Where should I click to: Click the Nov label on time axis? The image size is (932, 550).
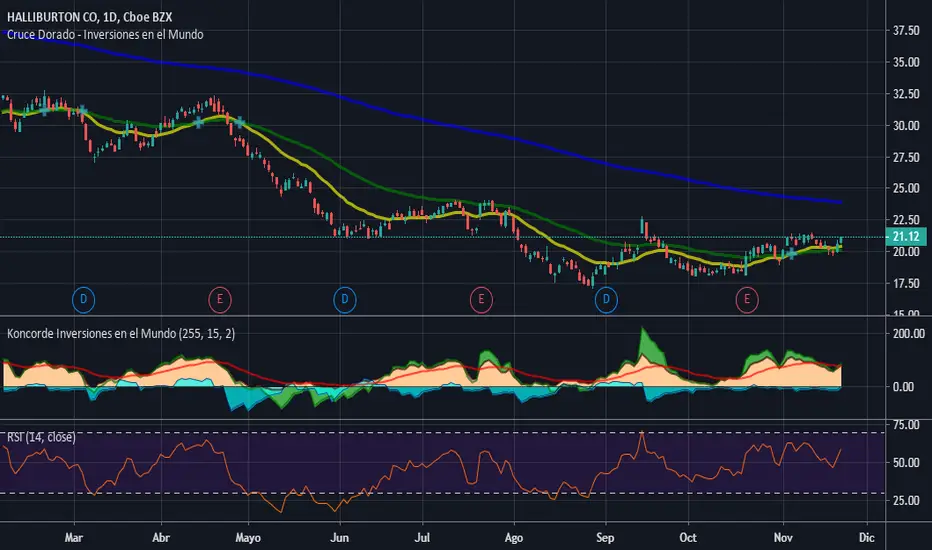click(x=783, y=538)
